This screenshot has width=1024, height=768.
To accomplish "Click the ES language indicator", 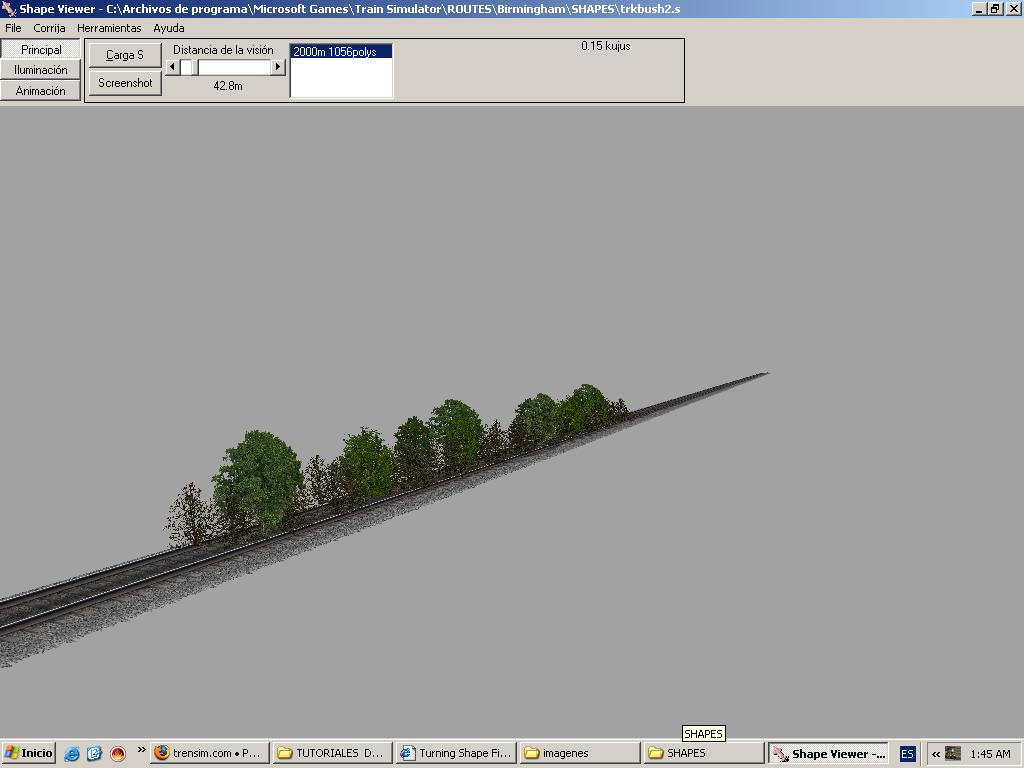I will pos(907,754).
